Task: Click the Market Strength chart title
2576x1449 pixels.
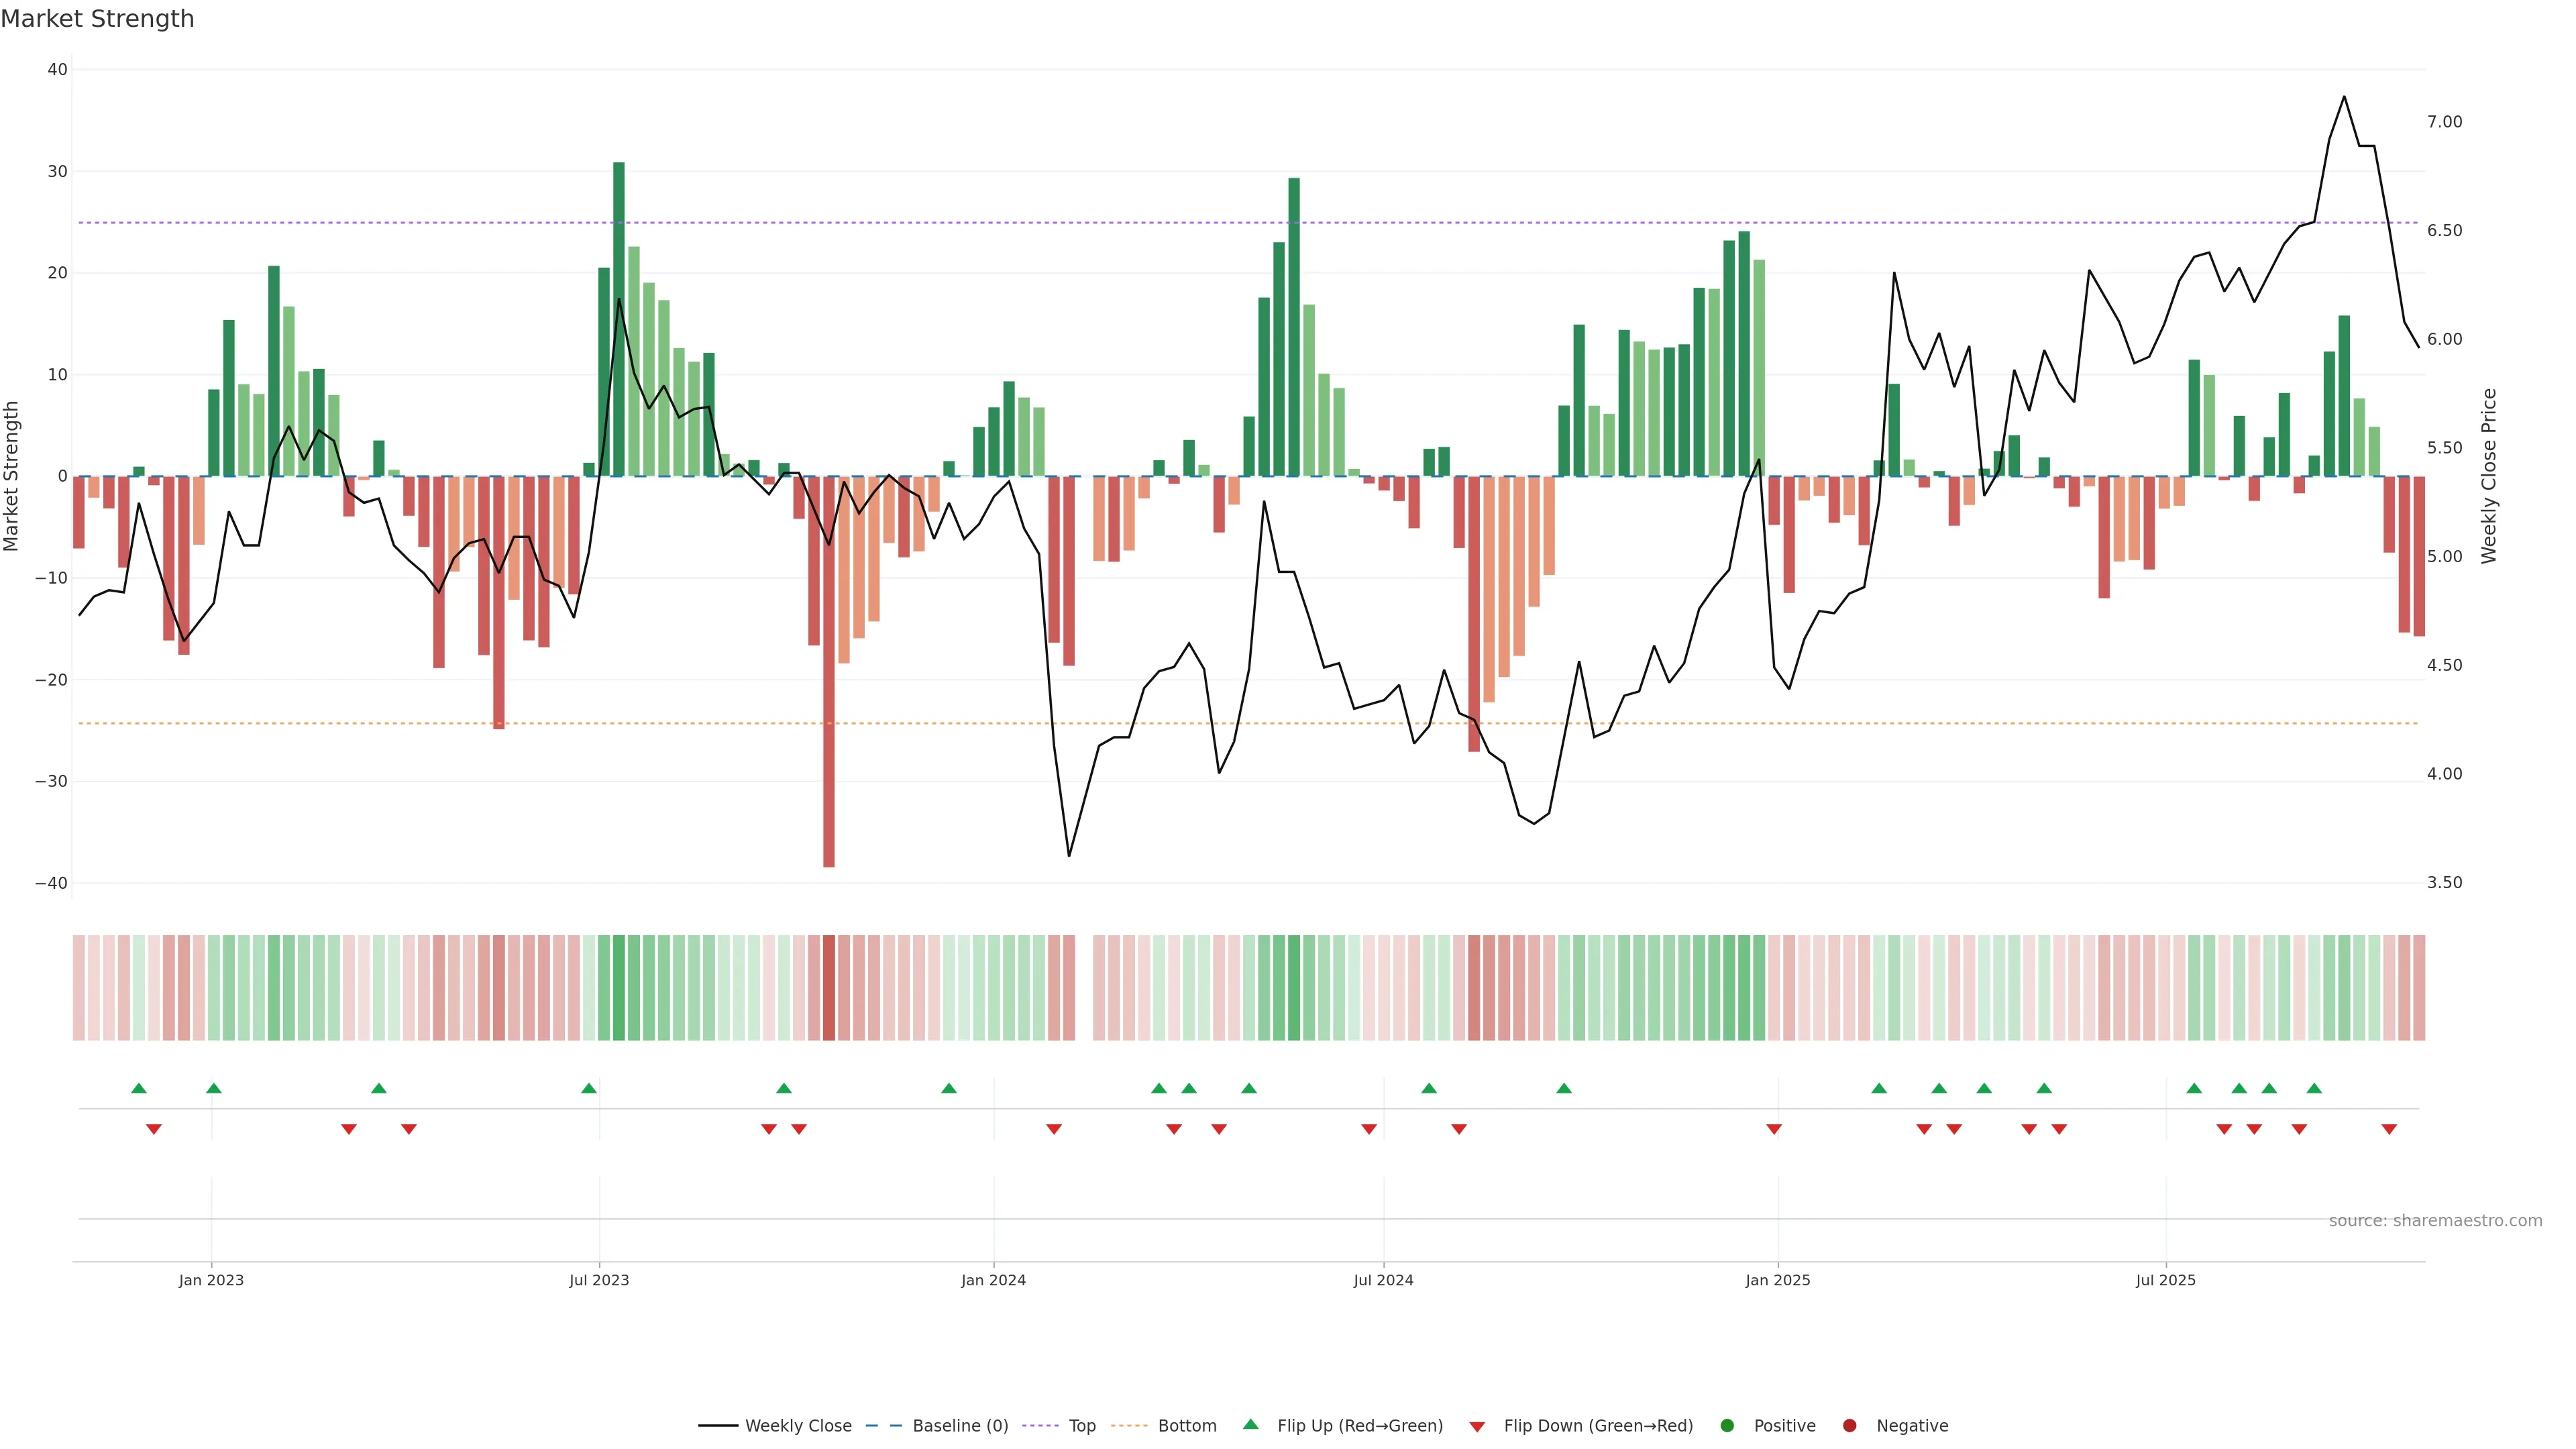Action: 97,19
